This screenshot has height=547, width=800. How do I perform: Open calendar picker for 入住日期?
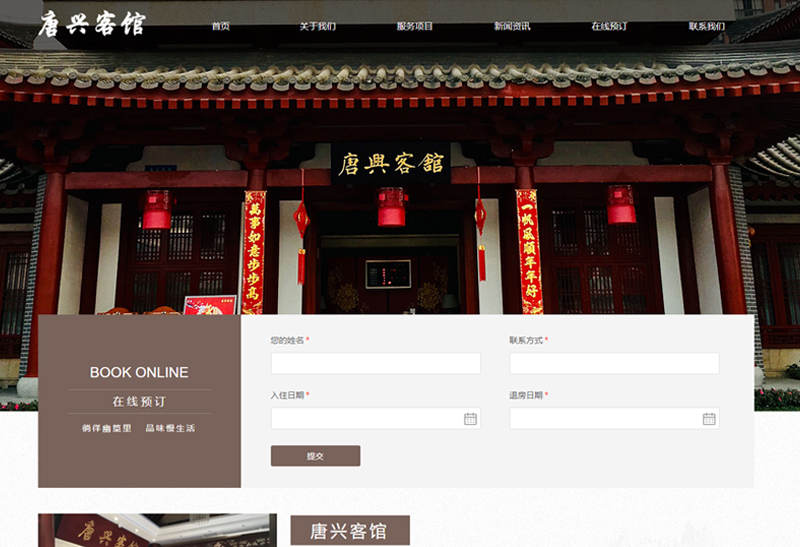[x=470, y=419]
